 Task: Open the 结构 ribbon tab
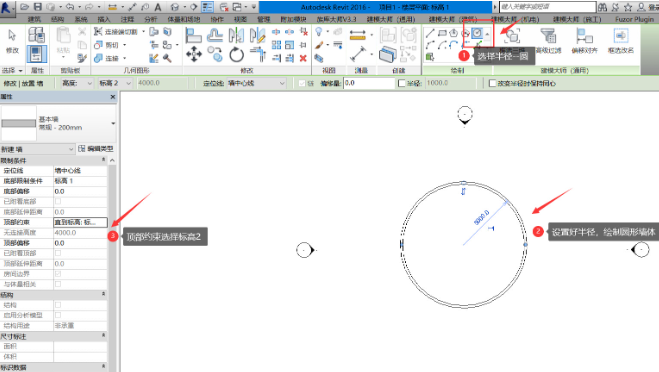57,19
